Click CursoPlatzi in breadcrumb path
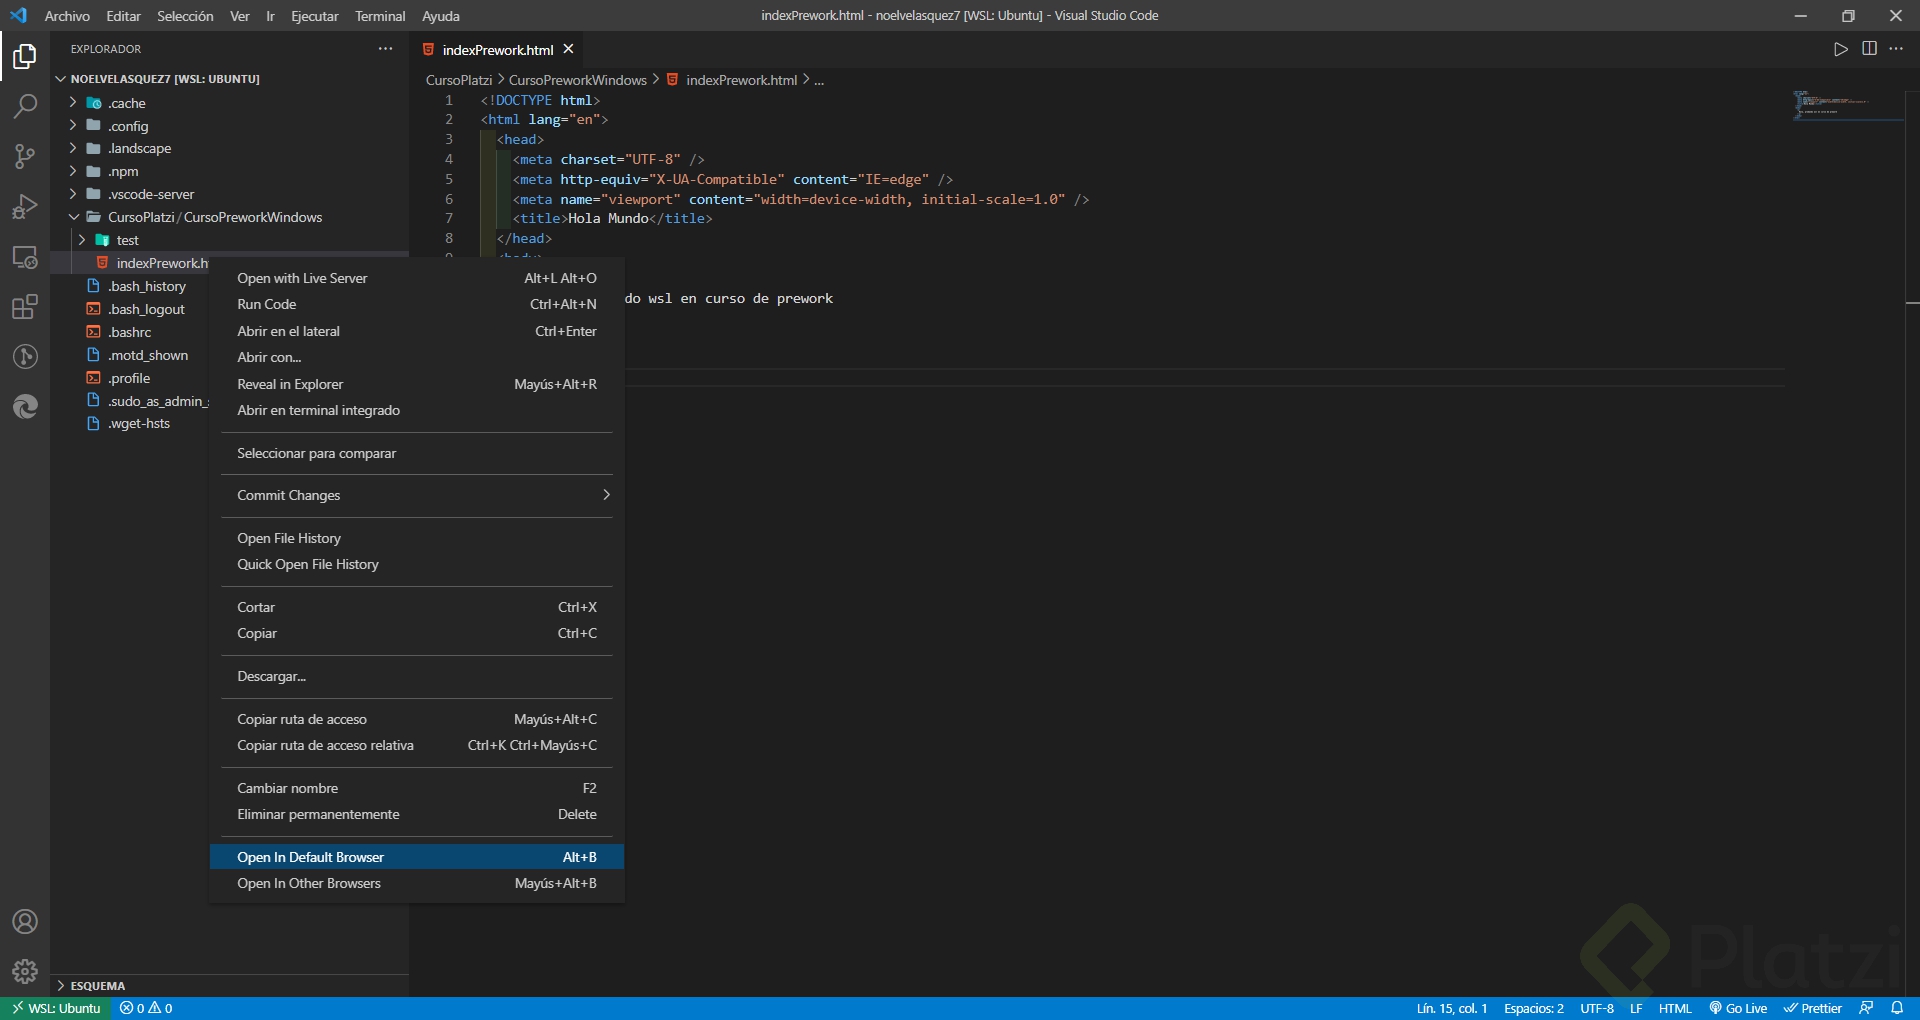This screenshot has height=1020, width=1920. (459, 80)
